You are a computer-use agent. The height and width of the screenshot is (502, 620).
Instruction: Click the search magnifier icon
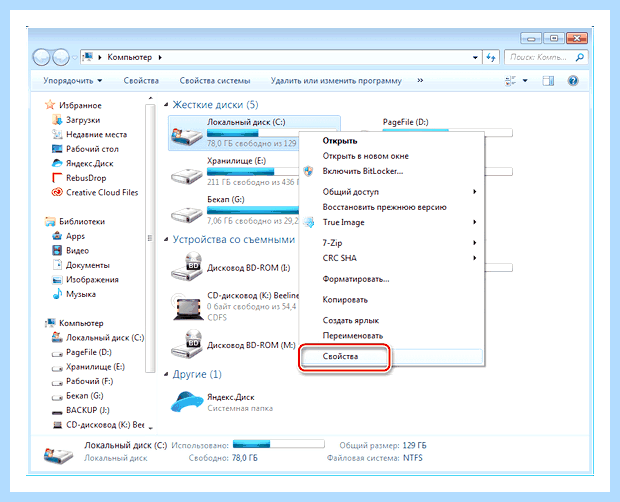(580, 57)
